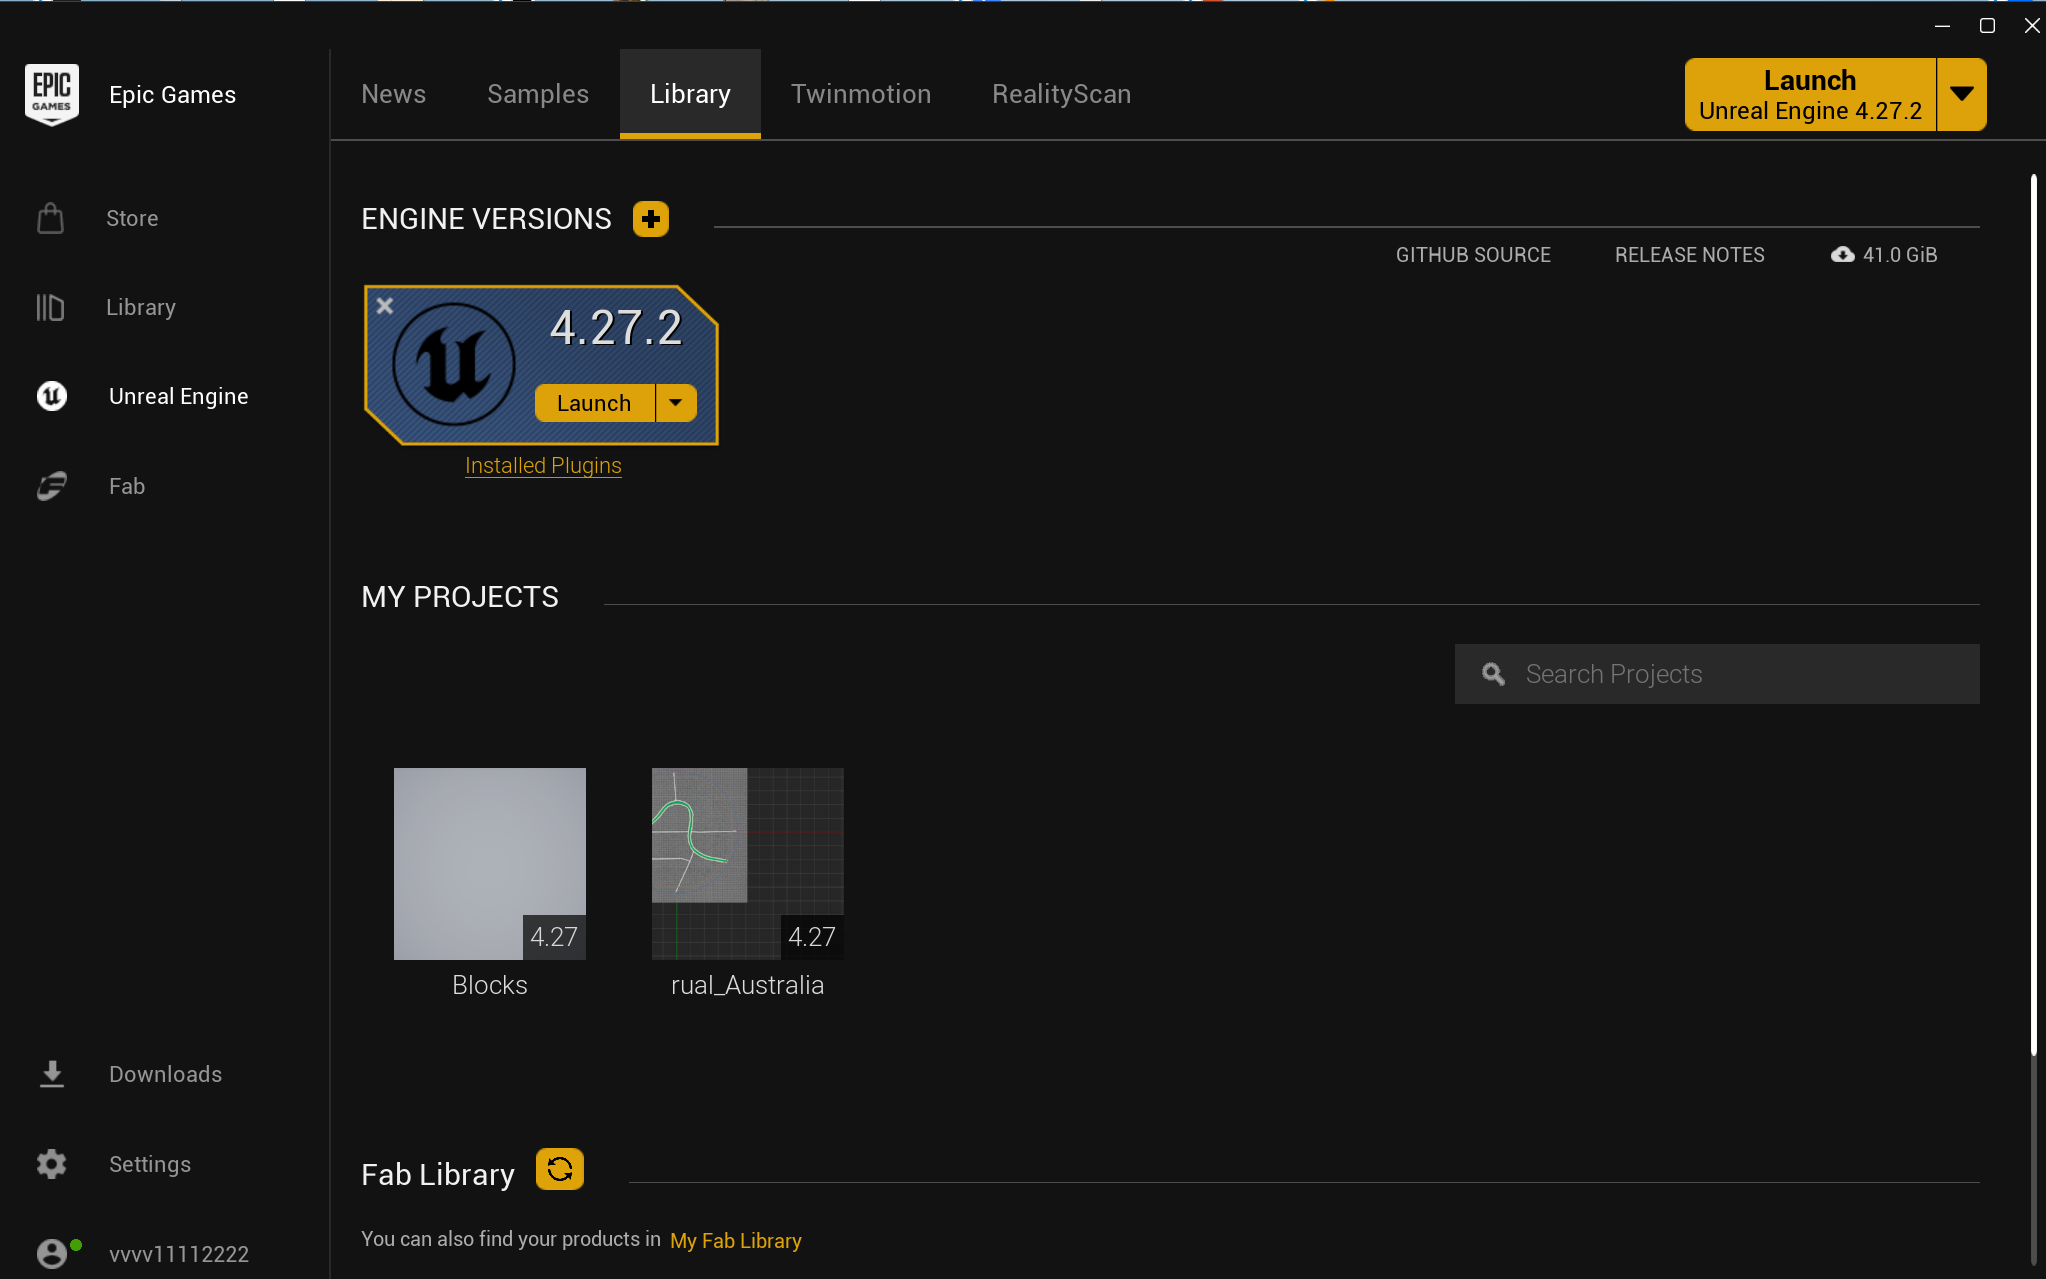The width and height of the screenshot is (2046, 1279).
Task: Open the GITHUB SOURCE link
Action: (x=1473, y=255)
